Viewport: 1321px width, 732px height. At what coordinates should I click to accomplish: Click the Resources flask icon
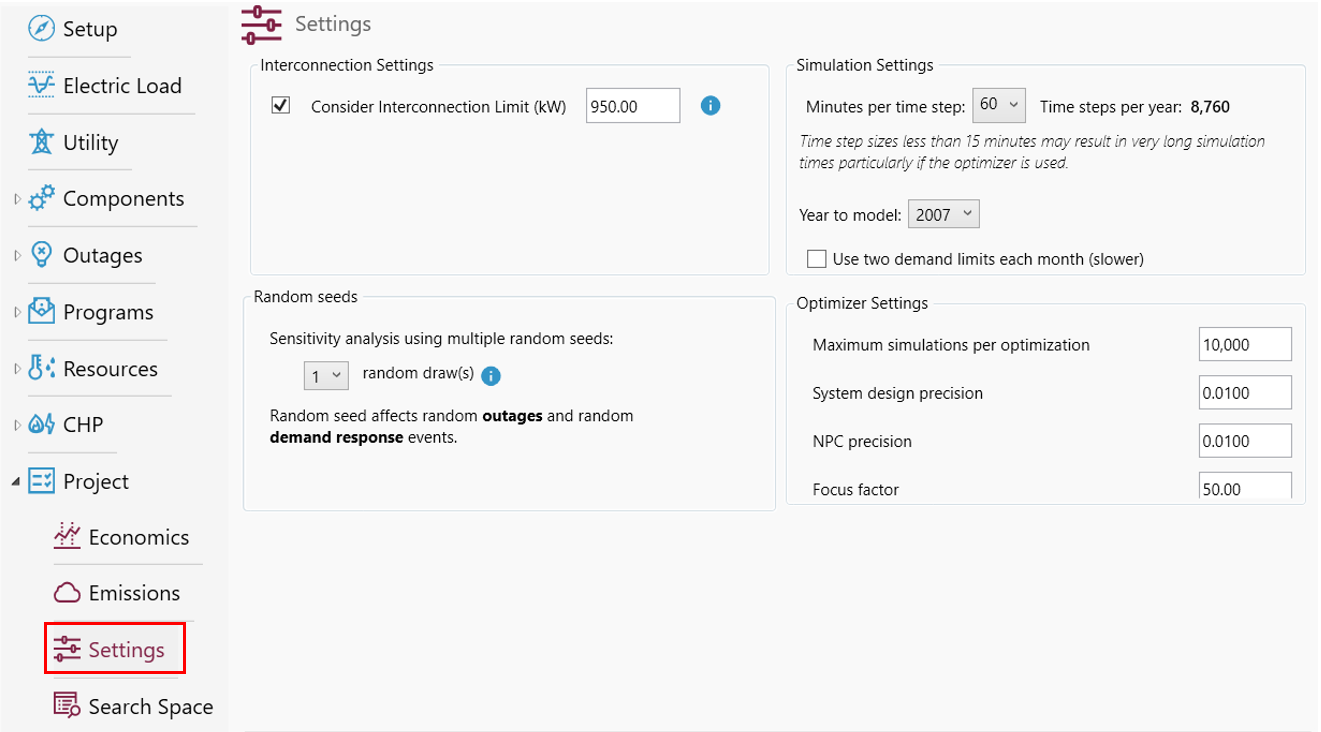(x=41, y=368)
